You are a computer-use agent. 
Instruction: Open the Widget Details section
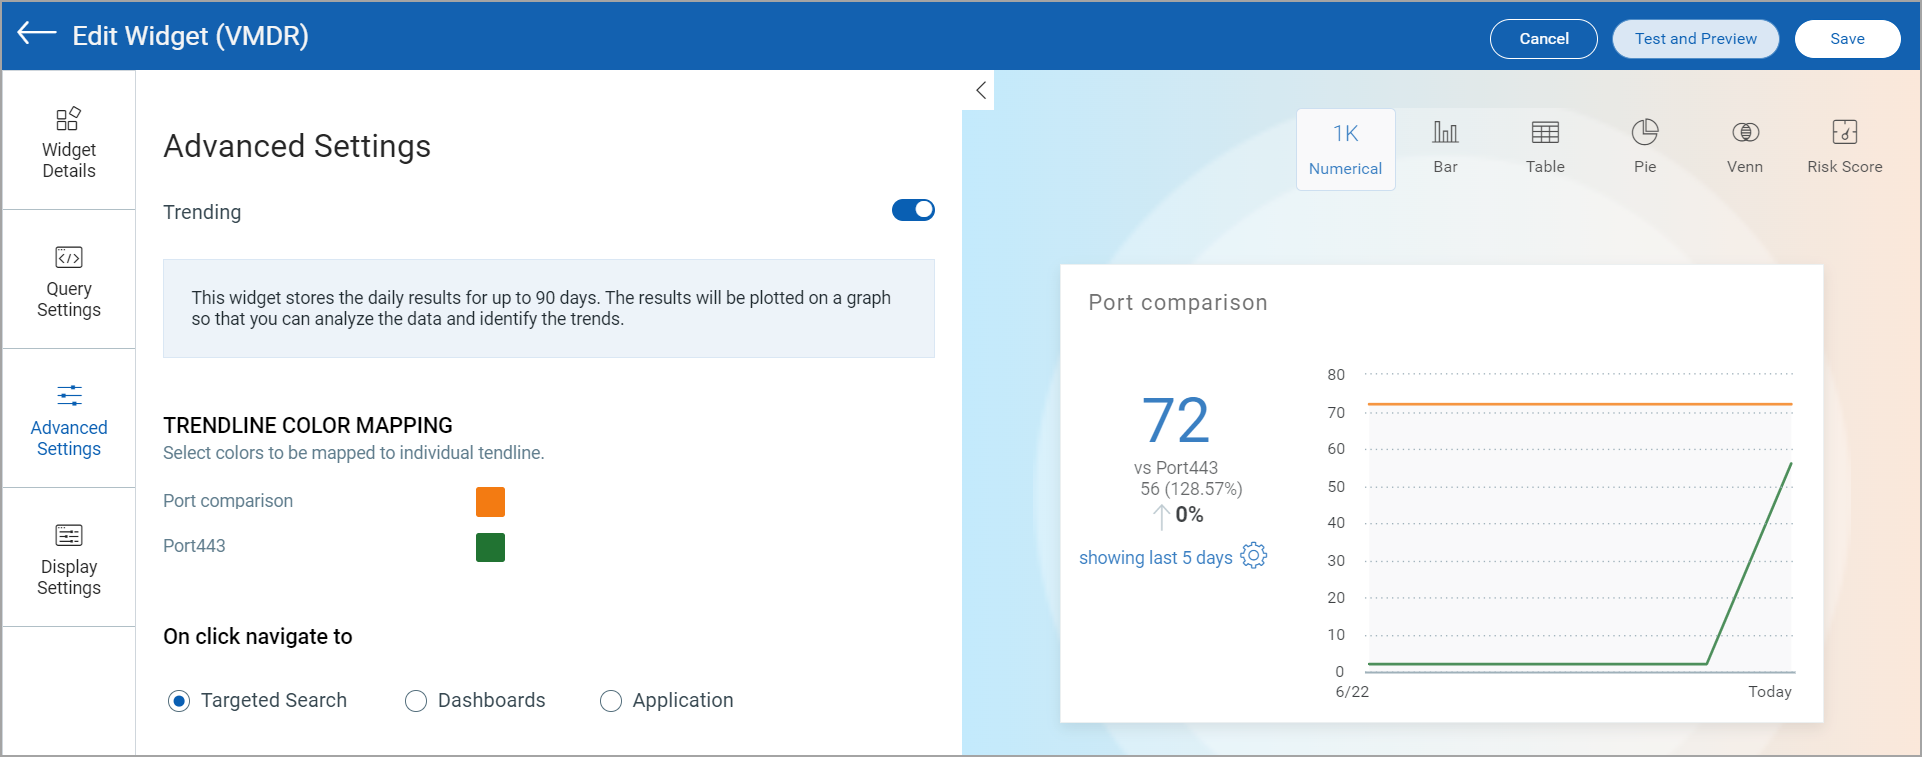pos(69,141)
